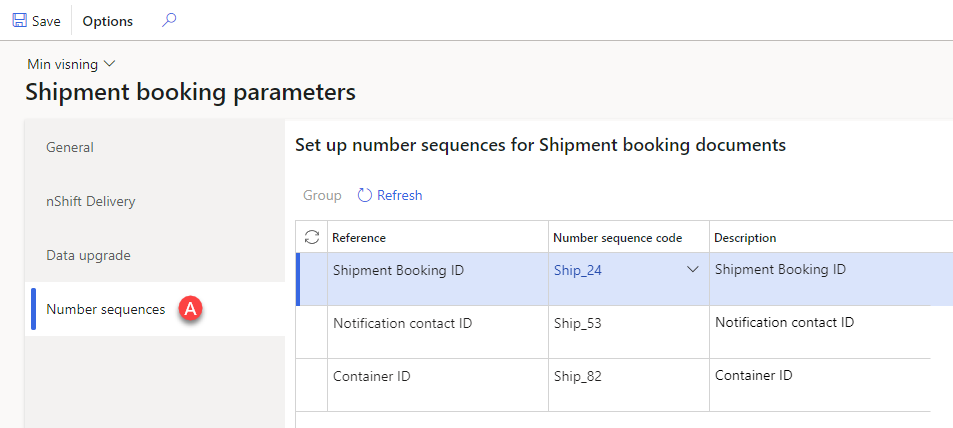Viewport: 953px width, 428px height.
Task: Open the Options menu
Action: click(x=108, y=21)
